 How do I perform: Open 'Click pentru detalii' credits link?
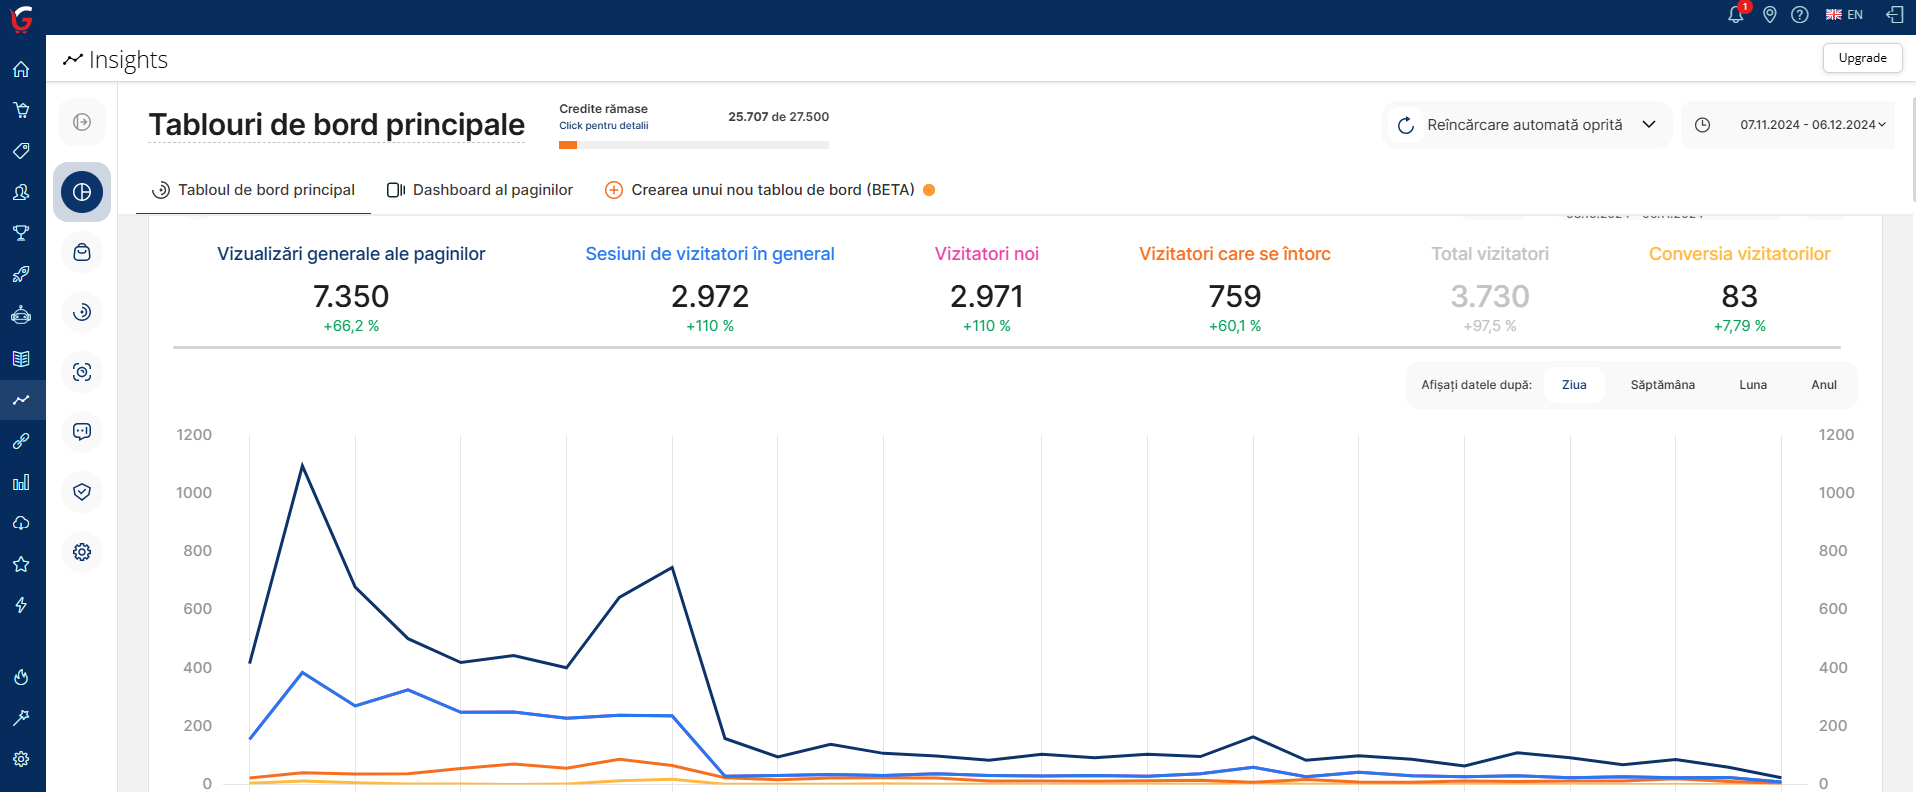click(x=604, y=126)
